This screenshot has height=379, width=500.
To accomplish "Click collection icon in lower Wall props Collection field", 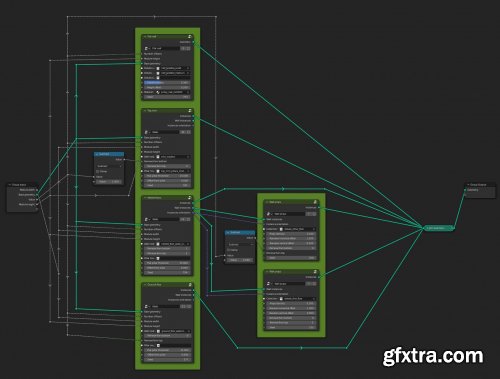I will (x=281, y=298).
